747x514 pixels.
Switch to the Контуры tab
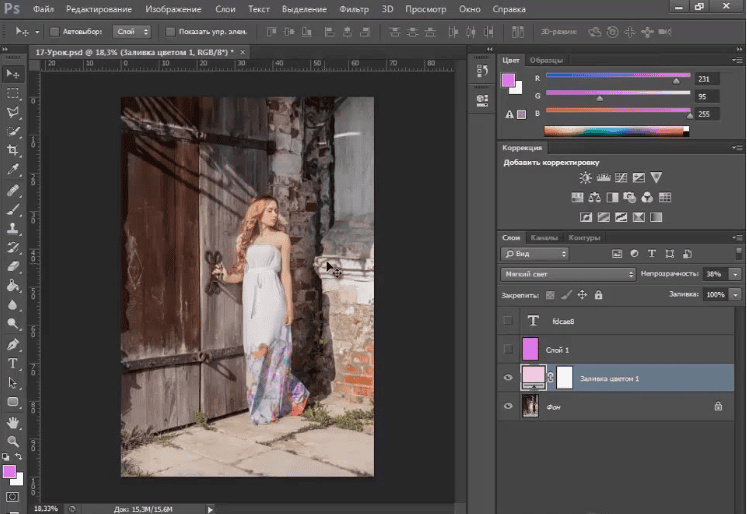(584, 238)
